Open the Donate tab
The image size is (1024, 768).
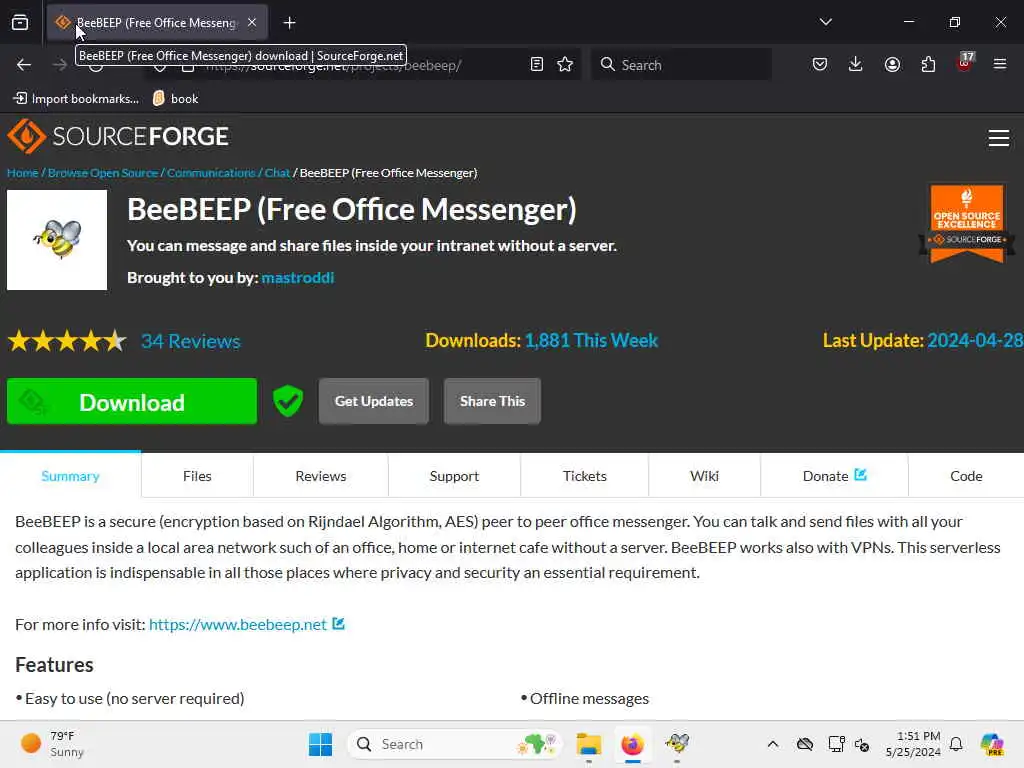(834, 476)
